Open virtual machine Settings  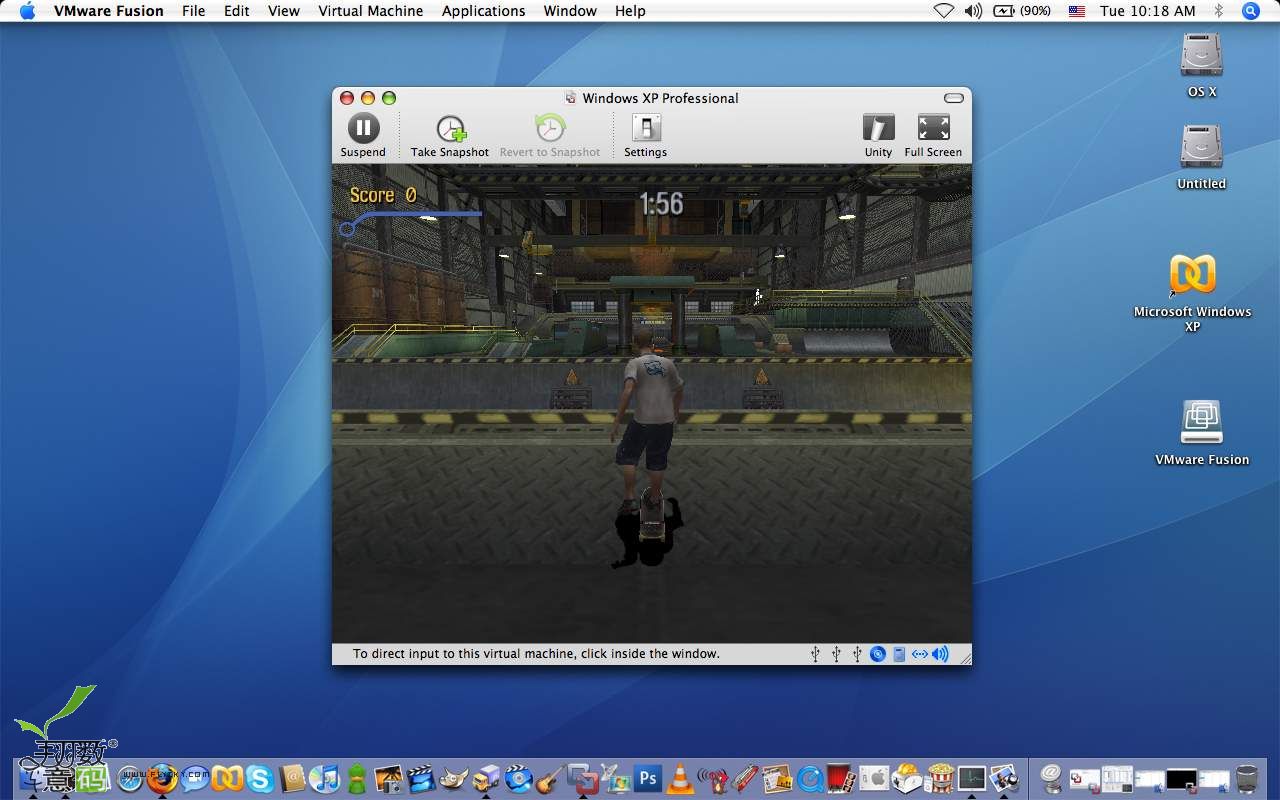[x=646, y=136]
